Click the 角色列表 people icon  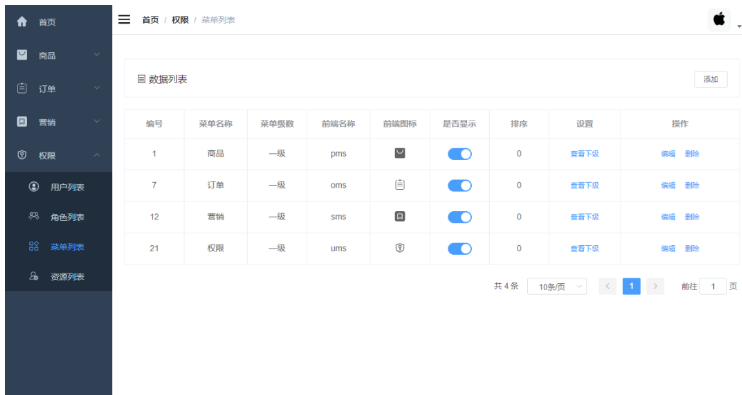click(34, 216)
